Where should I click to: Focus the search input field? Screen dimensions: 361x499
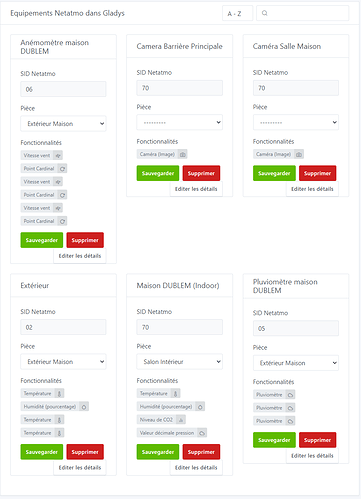302,13
